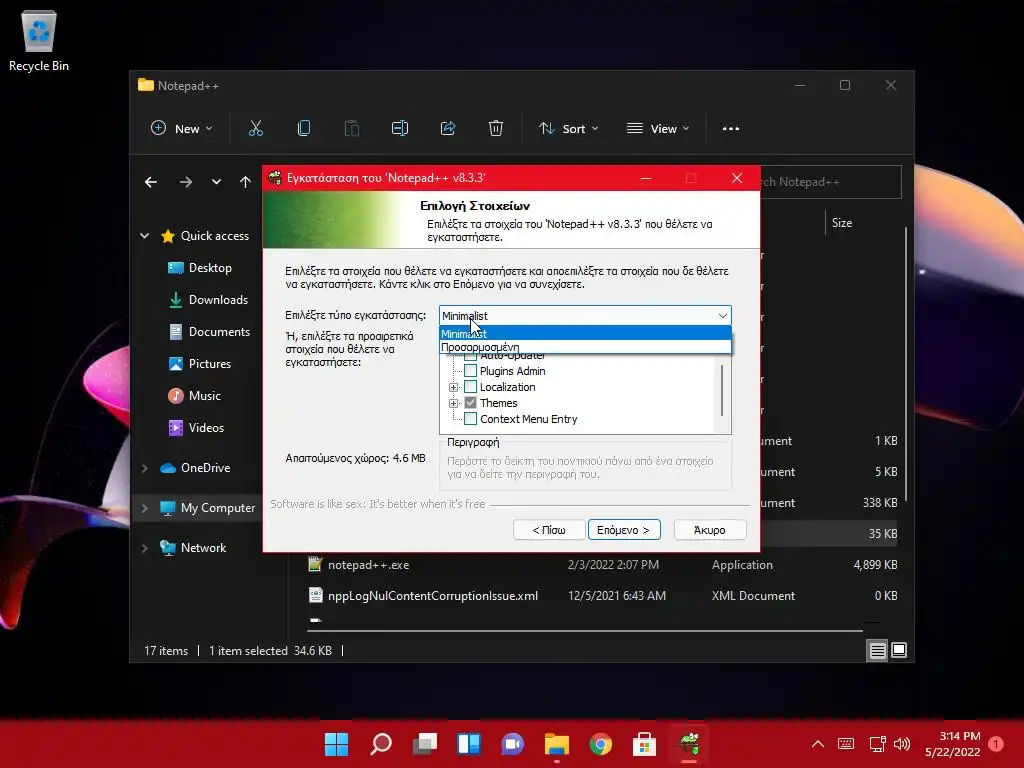Open the network tray icon

coord(877,744)
